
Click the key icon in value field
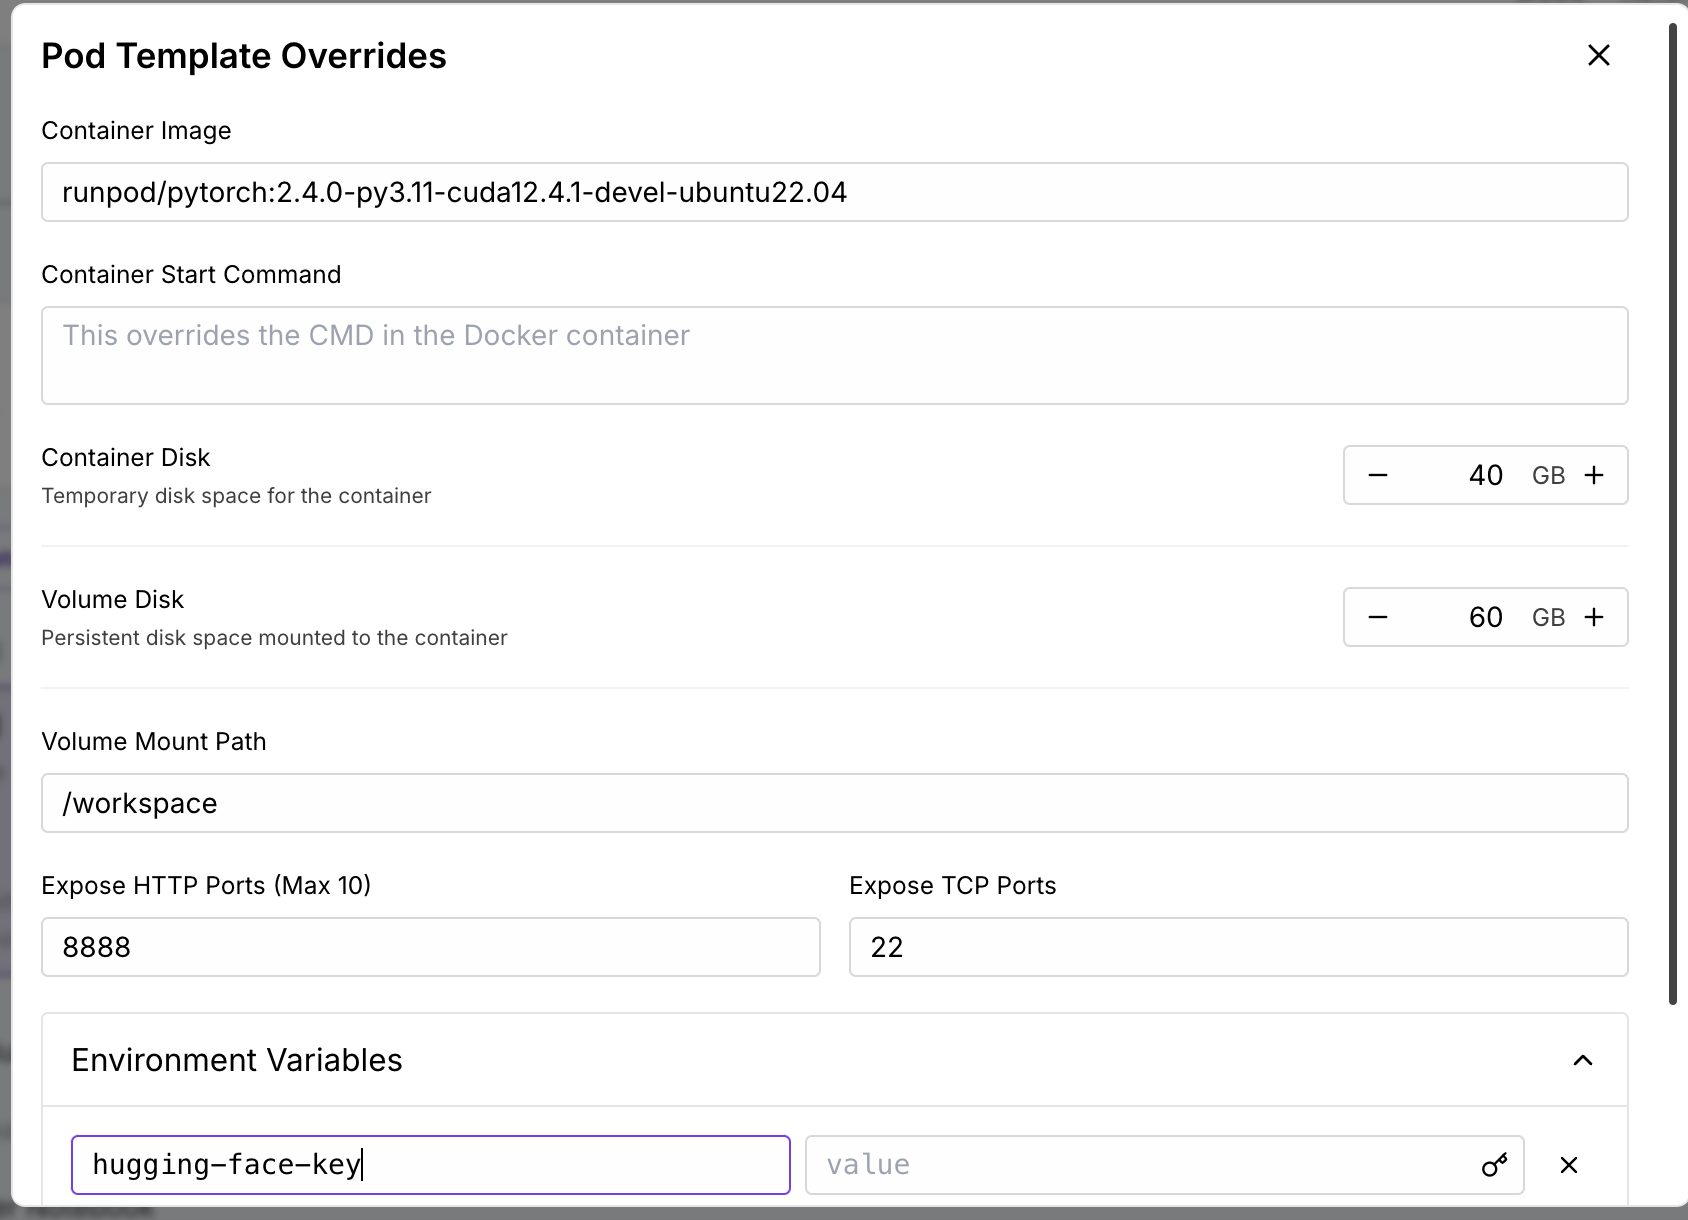coord(1494,1165)
